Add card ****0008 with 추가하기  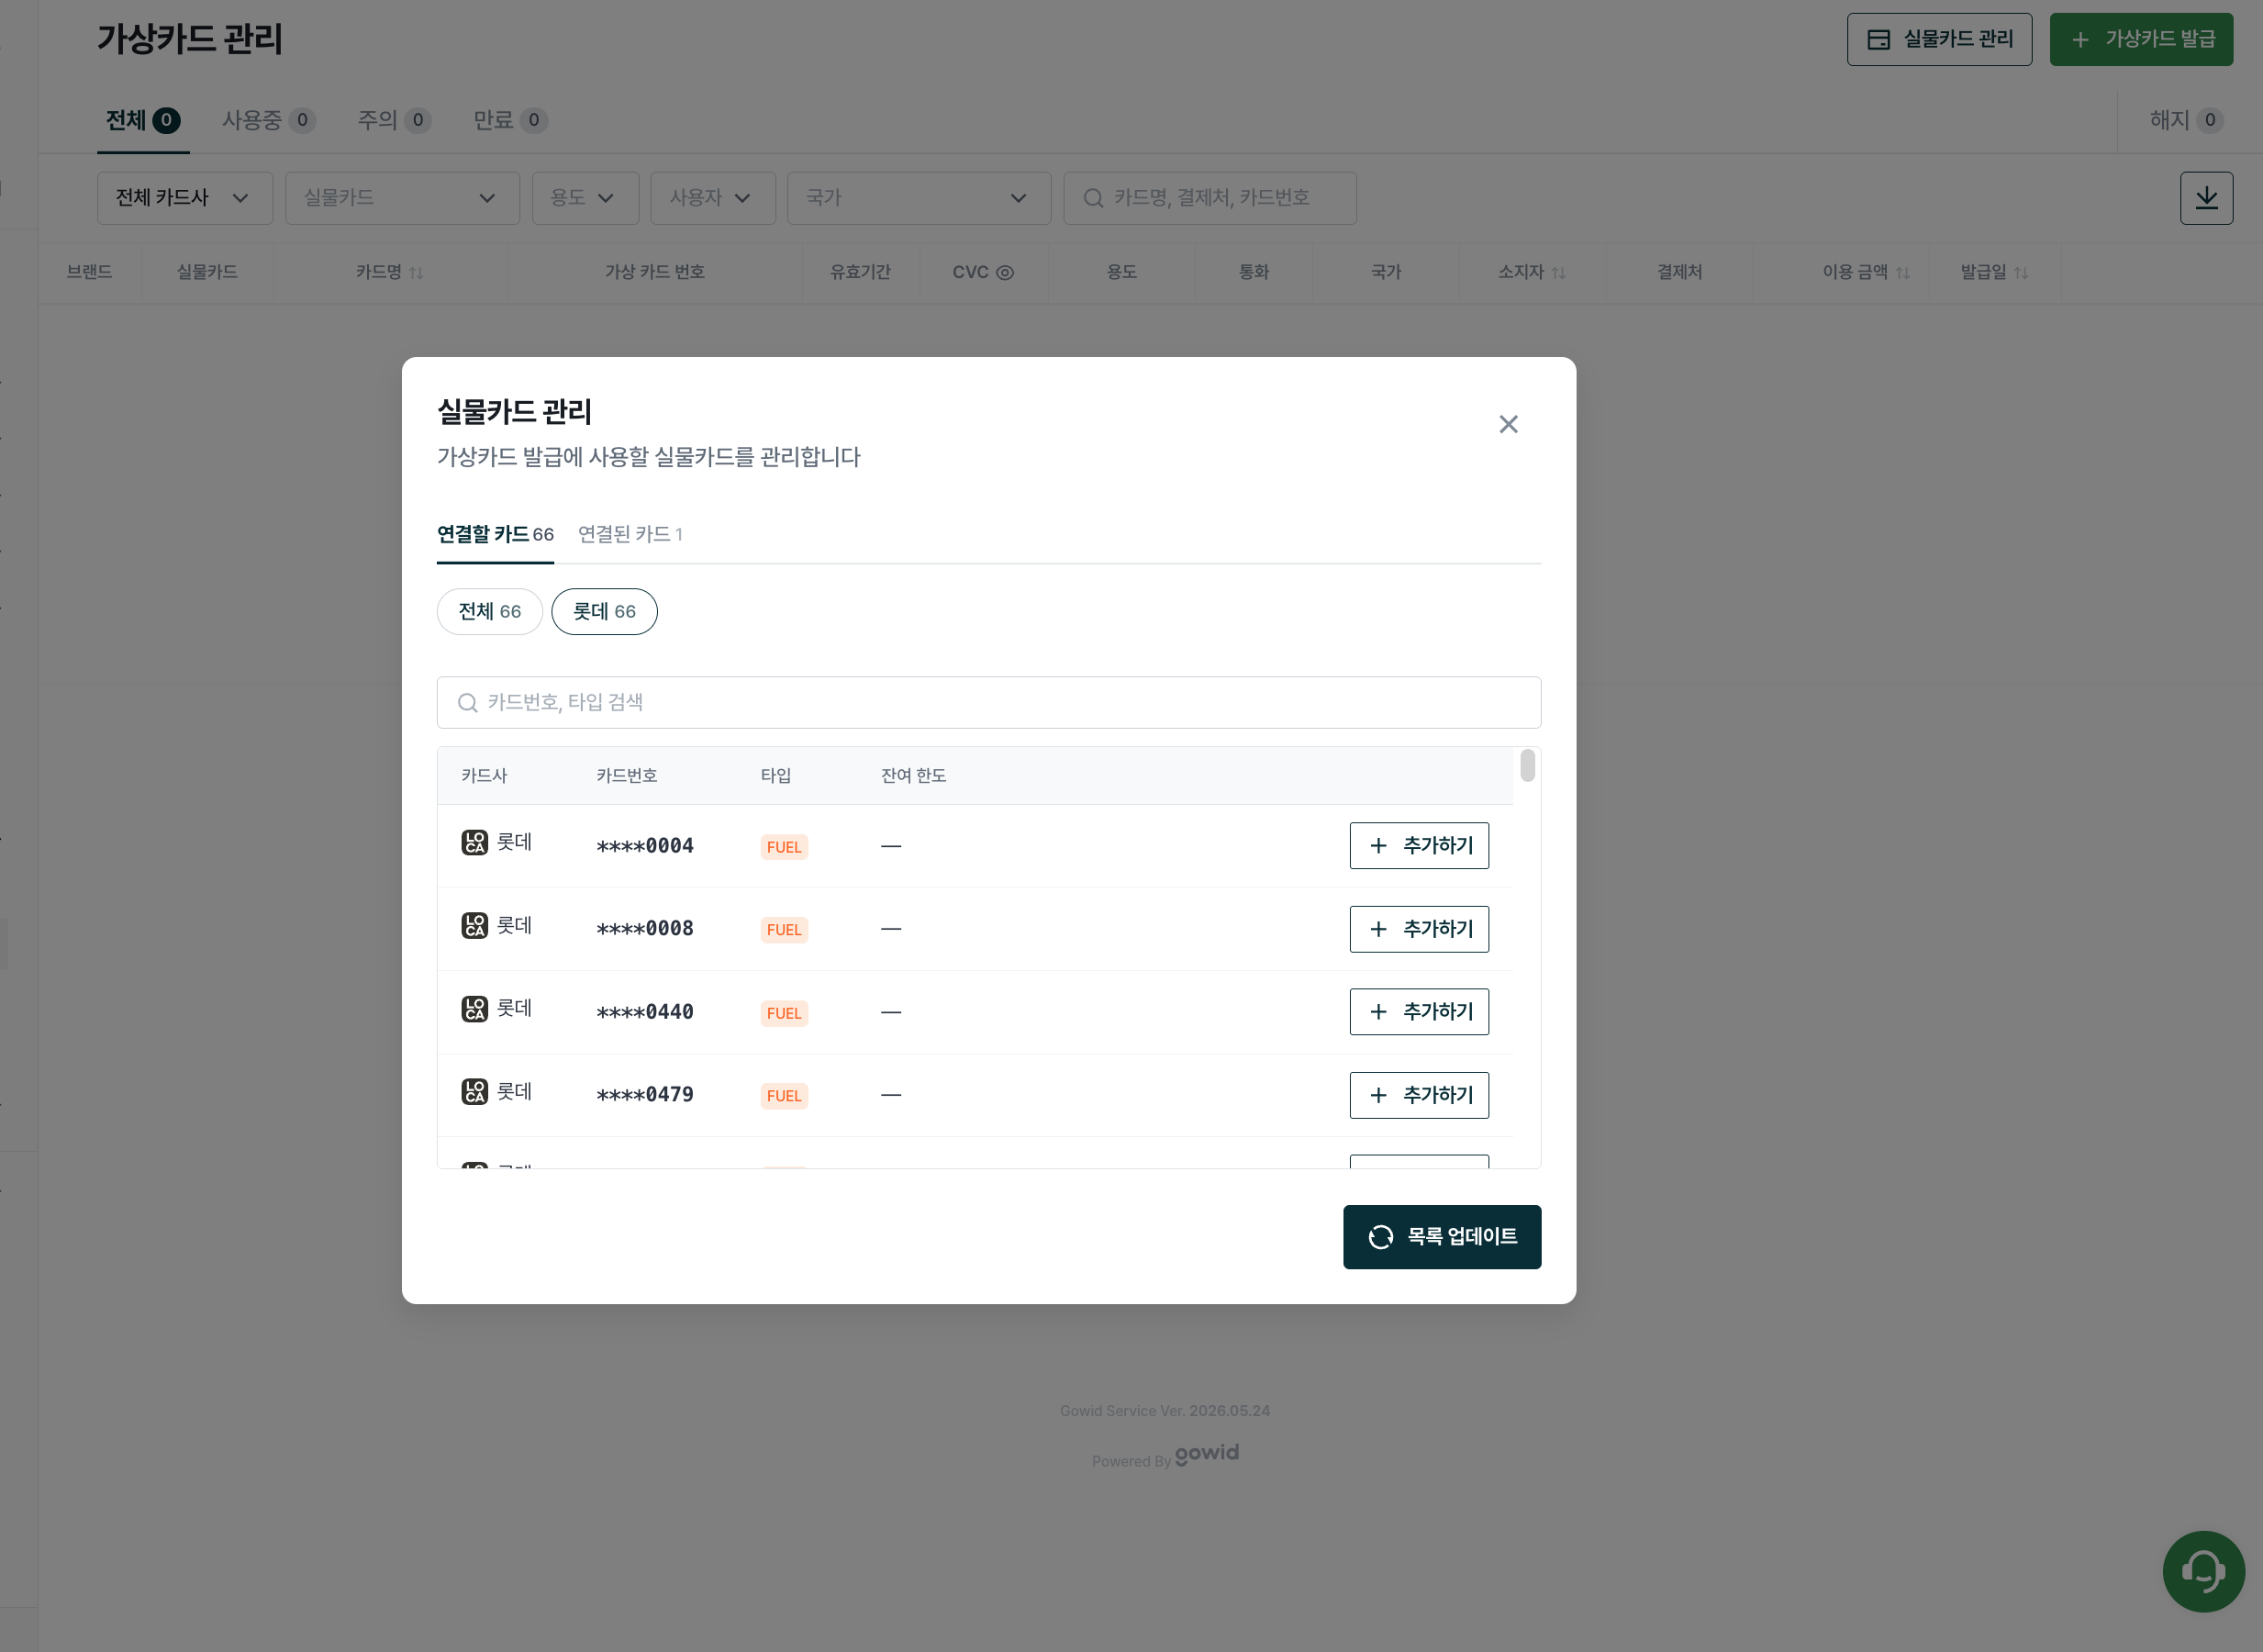click(x=1418, y=929)
